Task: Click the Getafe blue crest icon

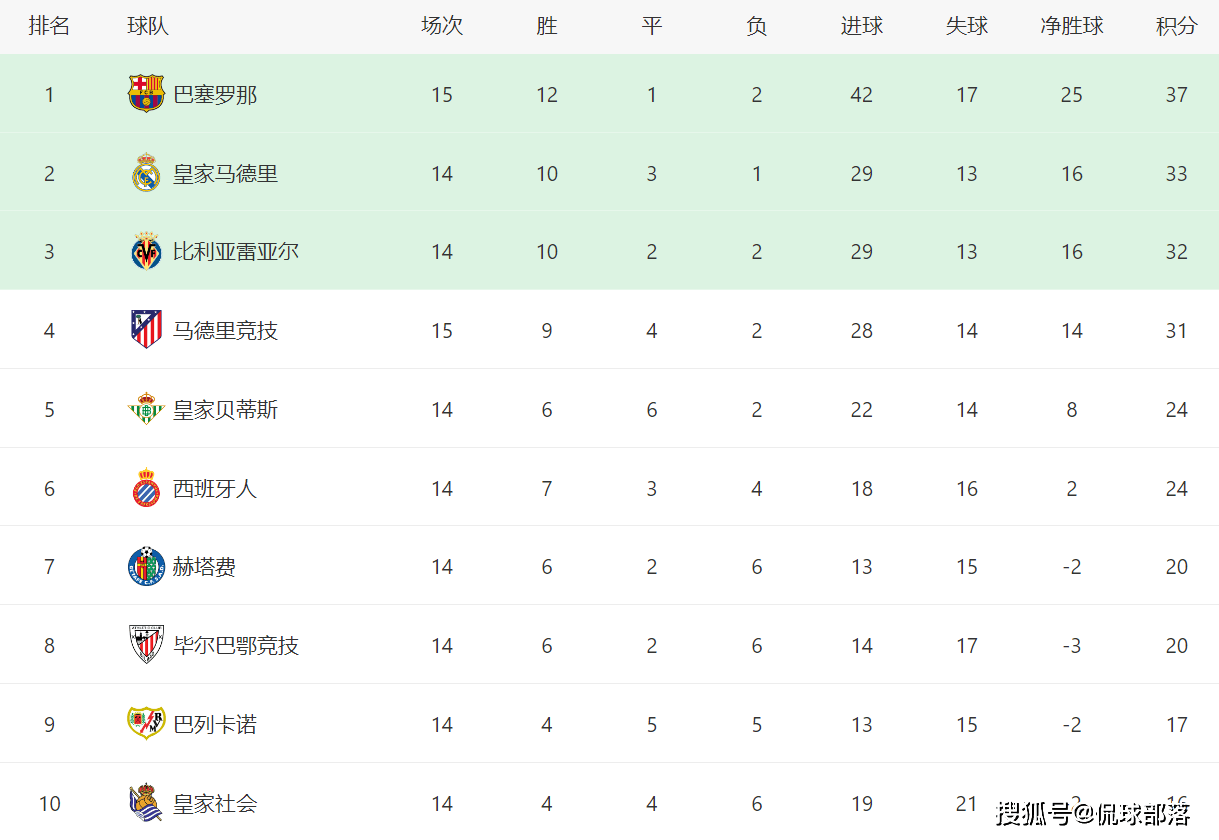Action: 146,567
